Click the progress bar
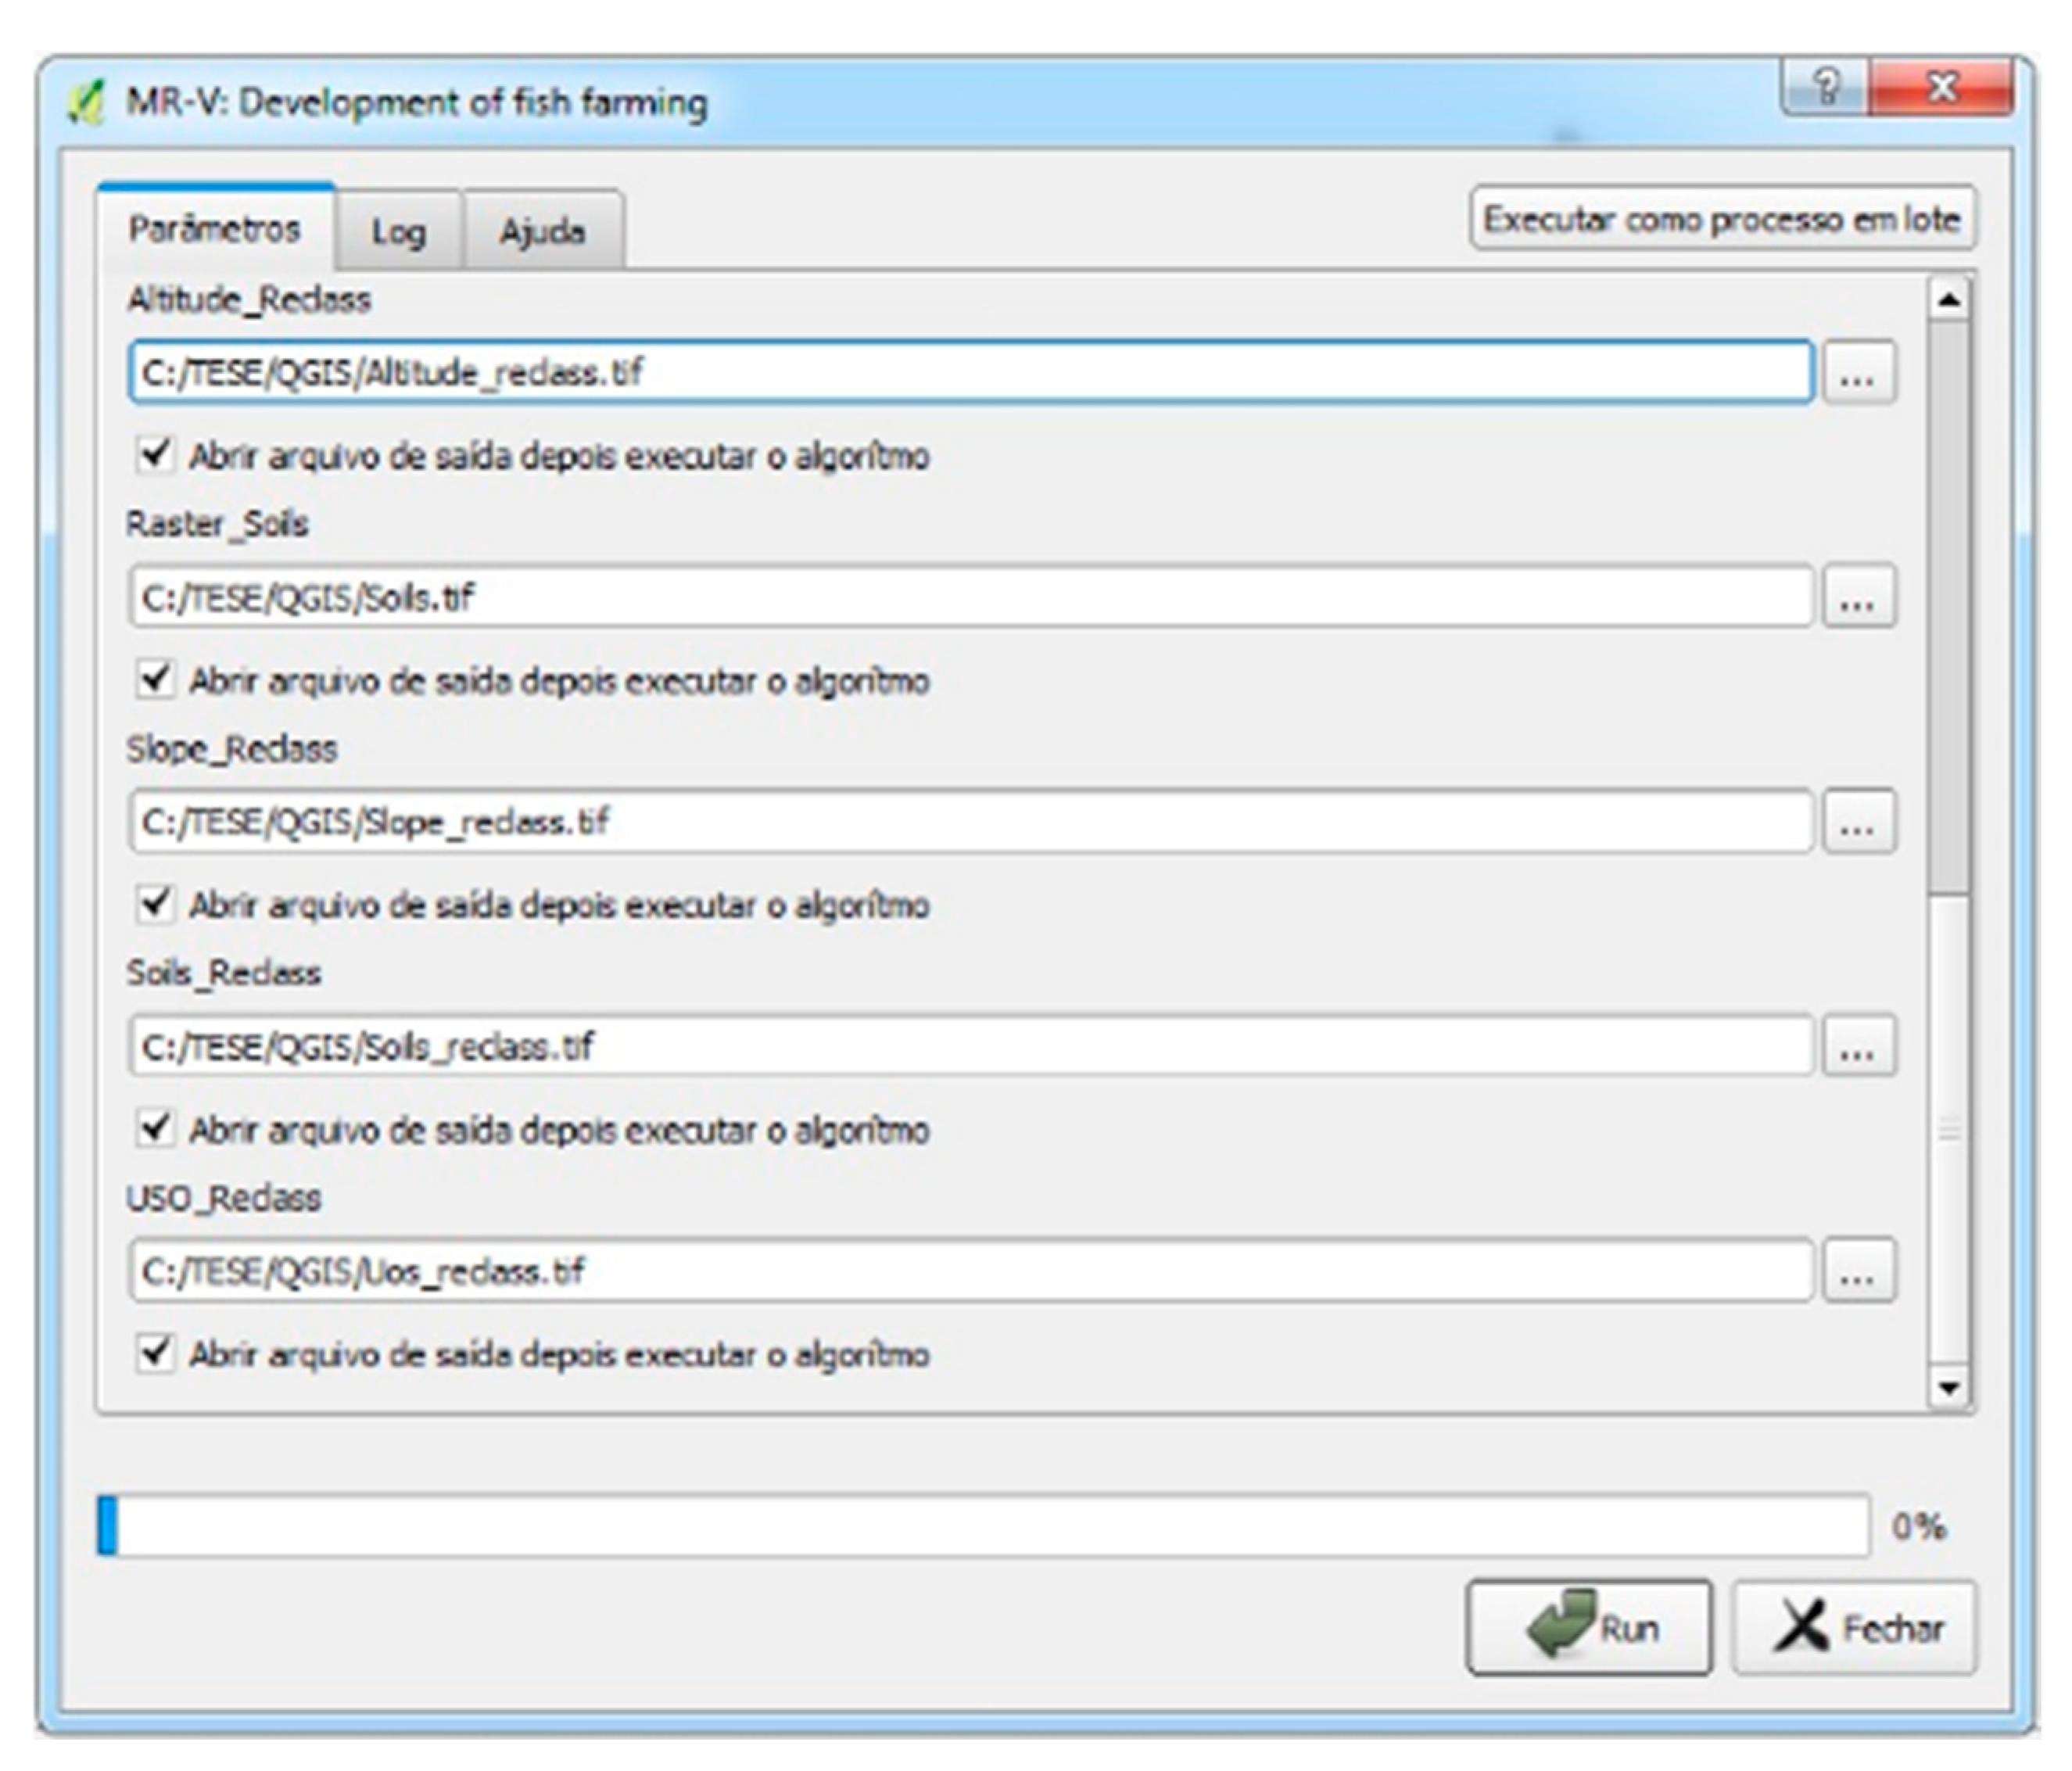 point(982,1526)
